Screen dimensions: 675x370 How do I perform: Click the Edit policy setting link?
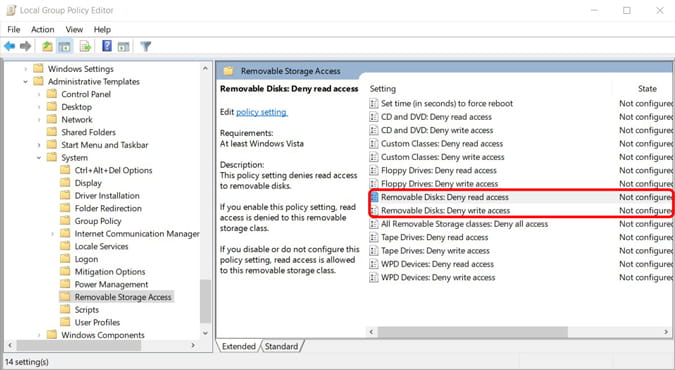pyautogui.click(x=262, y=112)
